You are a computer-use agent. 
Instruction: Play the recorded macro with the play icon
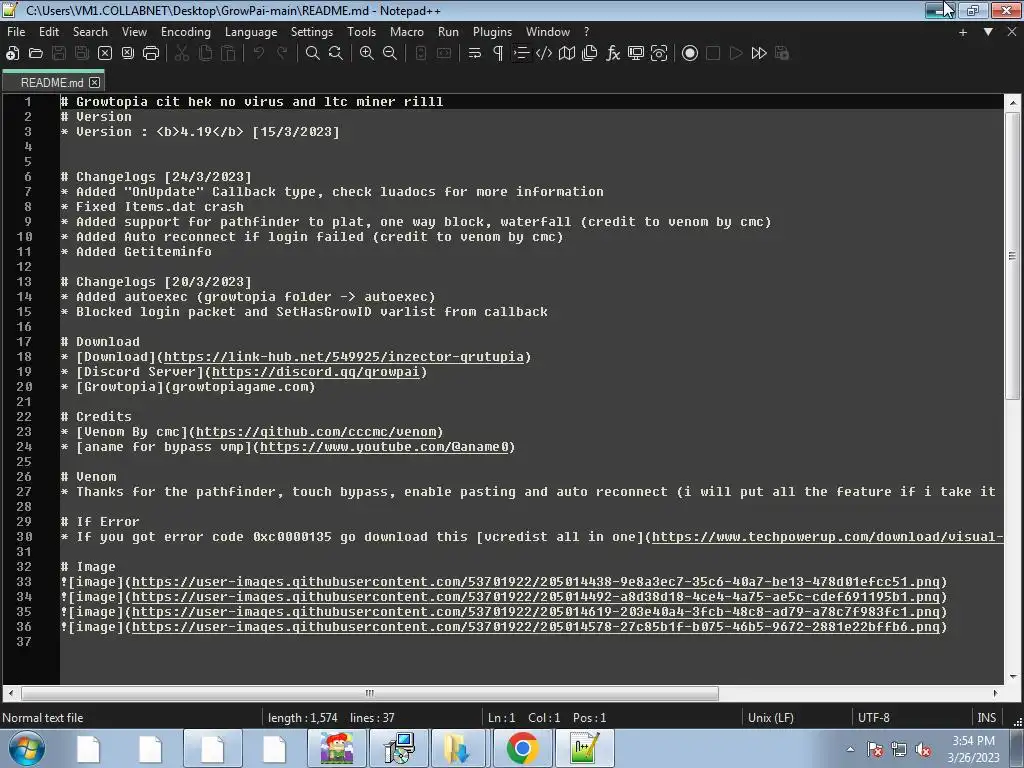[x=736, y=54]
